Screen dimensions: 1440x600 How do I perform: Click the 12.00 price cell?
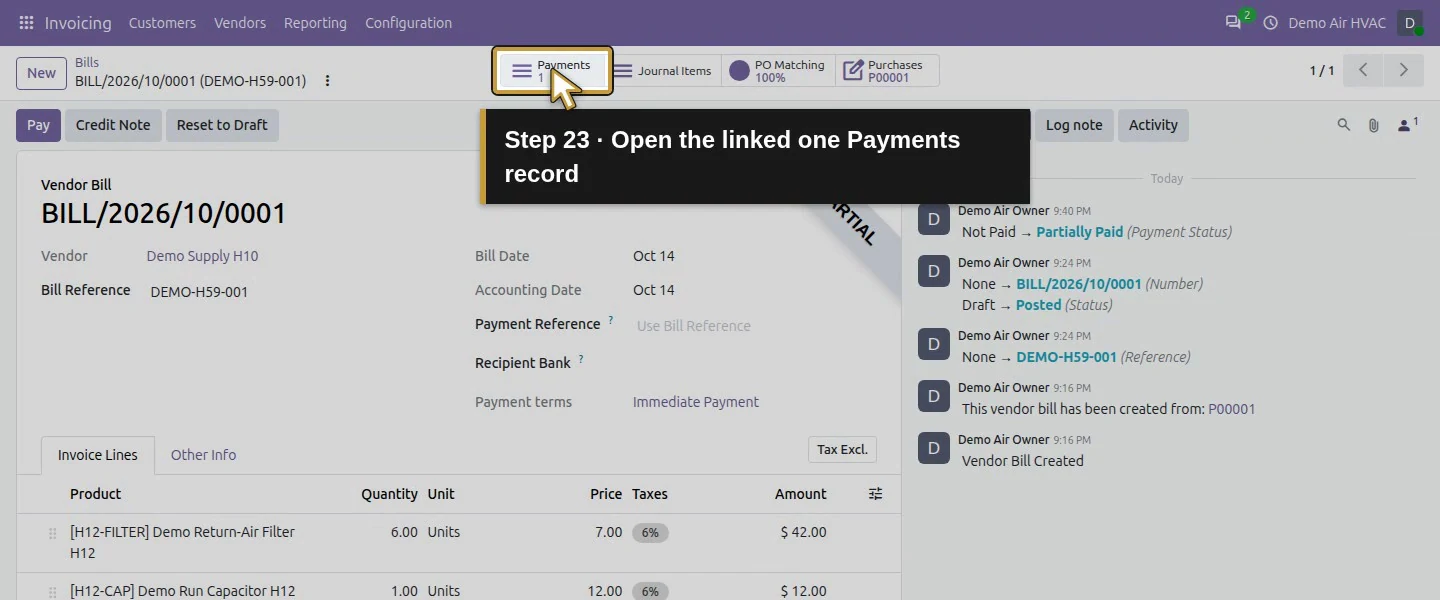(x=604, y=591)
